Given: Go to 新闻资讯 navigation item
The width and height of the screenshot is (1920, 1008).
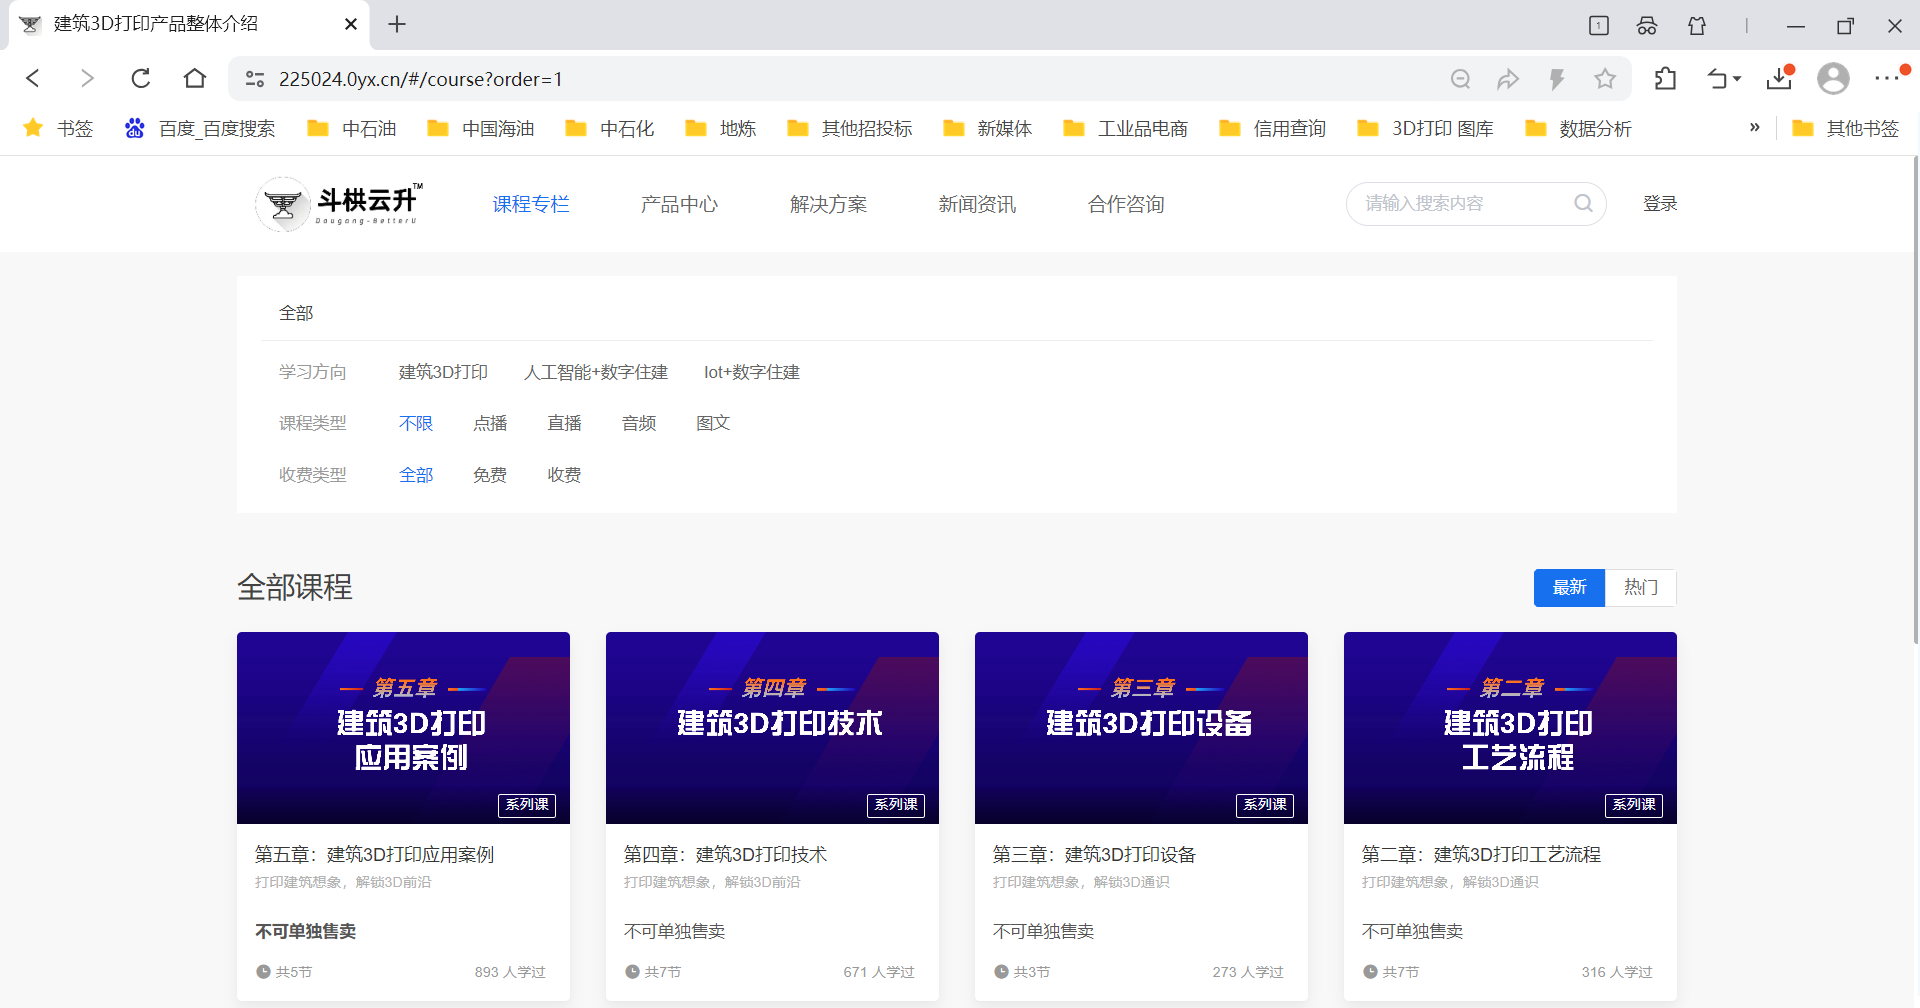Looking at the screenshot, I should point(976,204).
